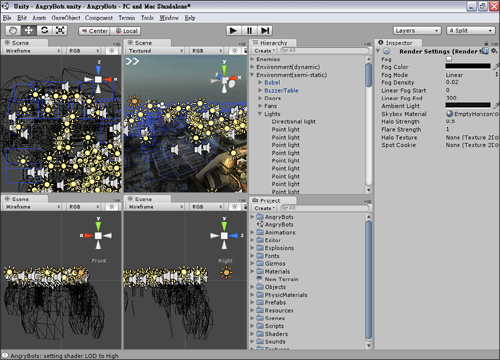Open the Fog Color swatch

point(468,66)
